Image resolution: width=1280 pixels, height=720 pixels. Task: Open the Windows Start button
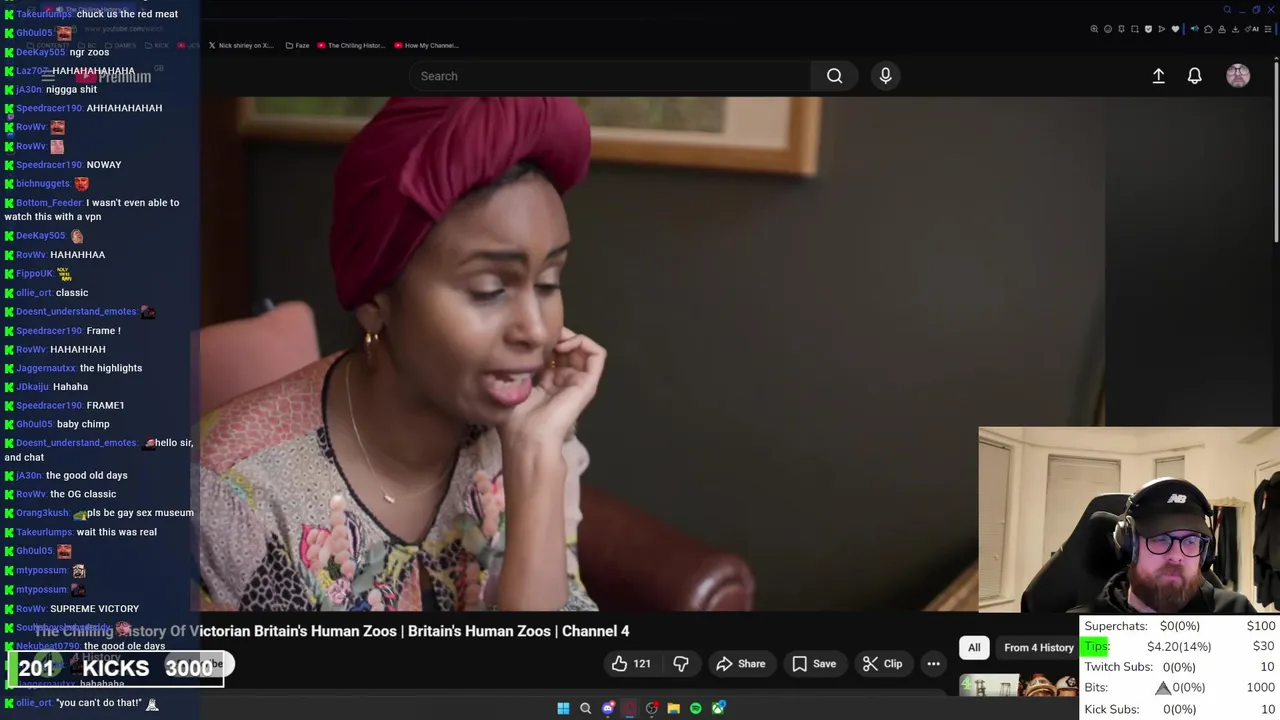point(563,709)
